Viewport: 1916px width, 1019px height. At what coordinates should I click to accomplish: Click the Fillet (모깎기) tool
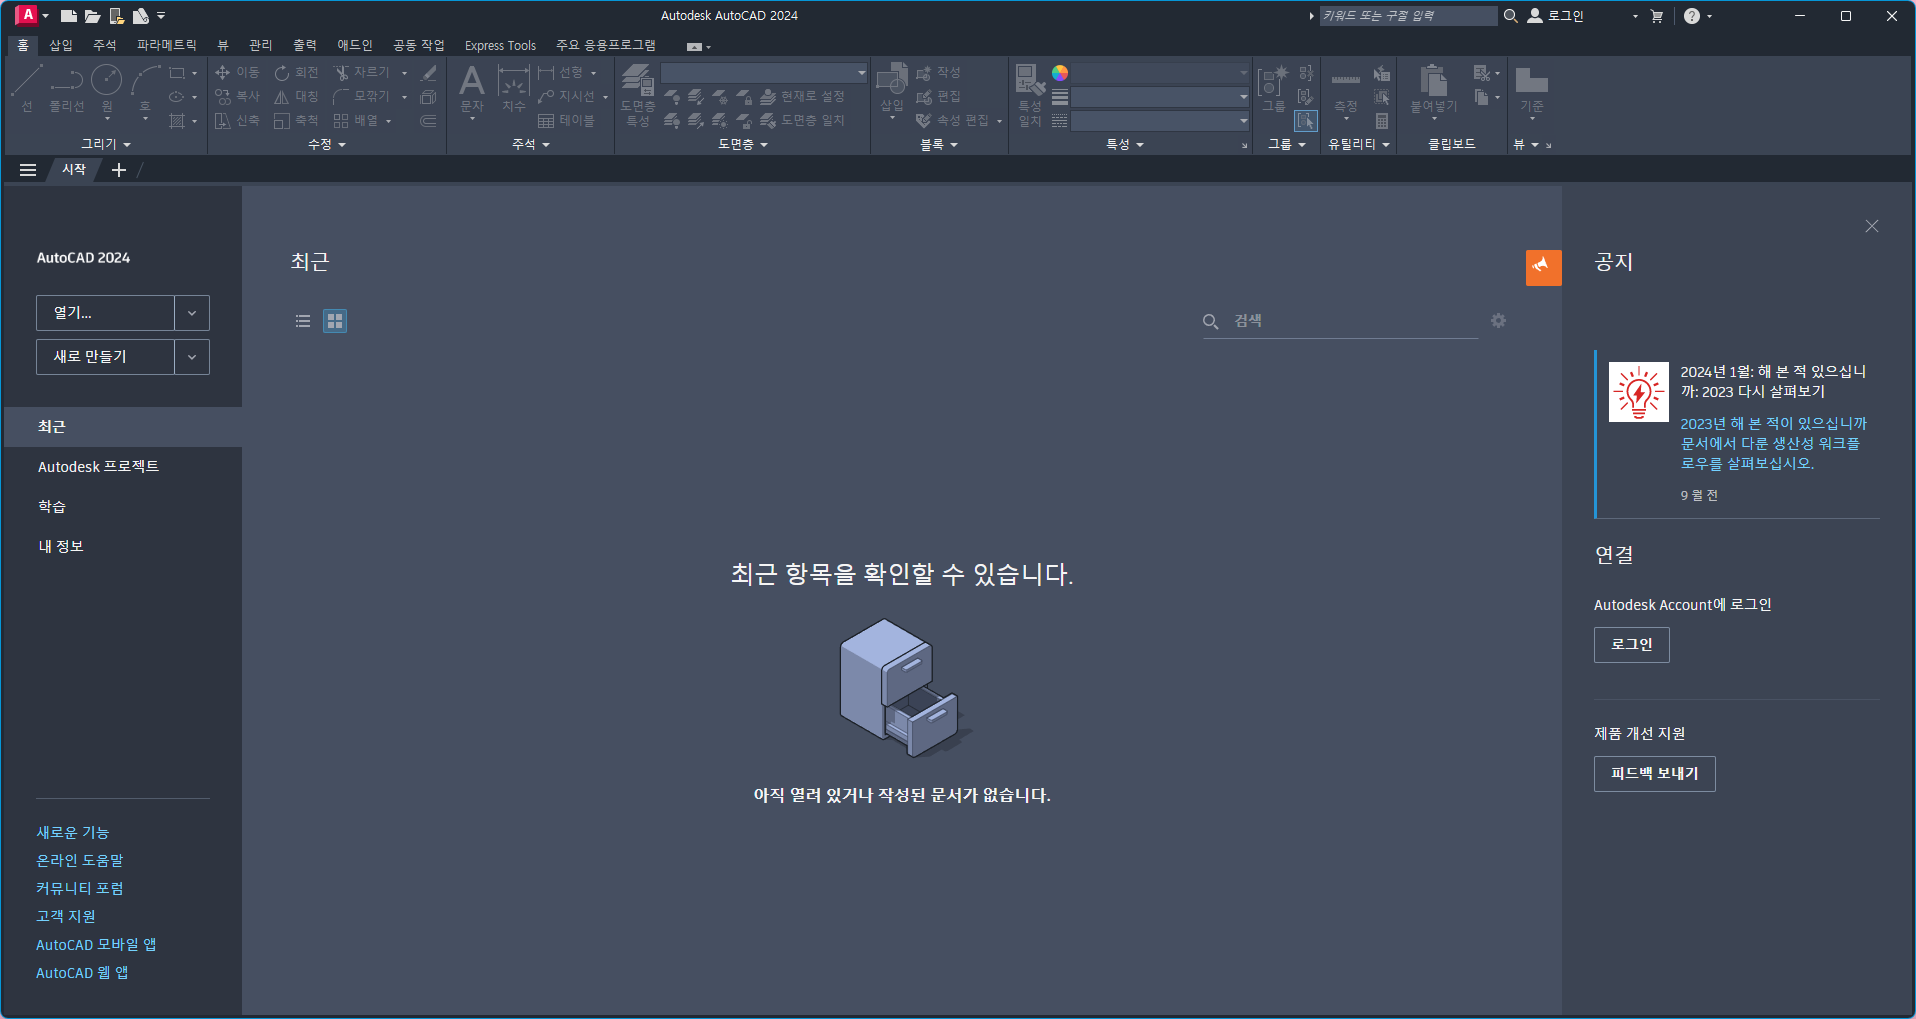[362, 96]
